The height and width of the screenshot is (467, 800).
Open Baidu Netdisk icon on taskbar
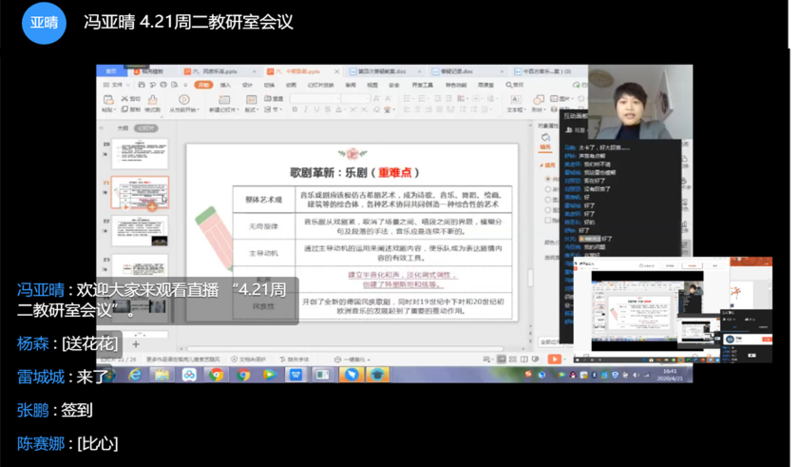coord(189,375)
